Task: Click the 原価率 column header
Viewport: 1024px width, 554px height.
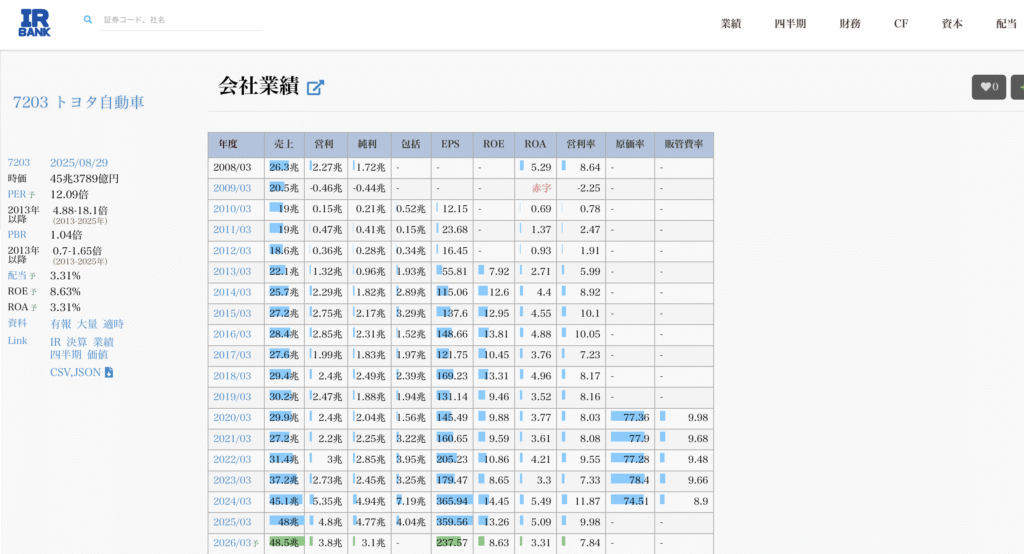Action: click(x=630, y=144)
